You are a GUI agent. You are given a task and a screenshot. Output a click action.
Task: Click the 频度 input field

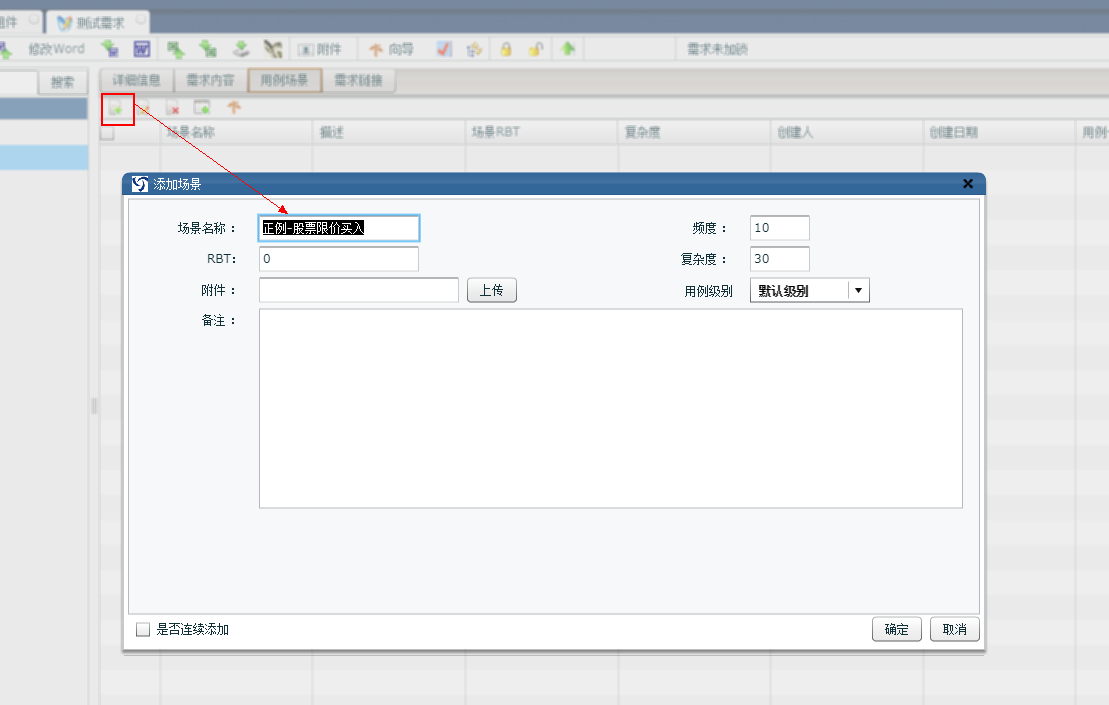click(x=779, y=228)
